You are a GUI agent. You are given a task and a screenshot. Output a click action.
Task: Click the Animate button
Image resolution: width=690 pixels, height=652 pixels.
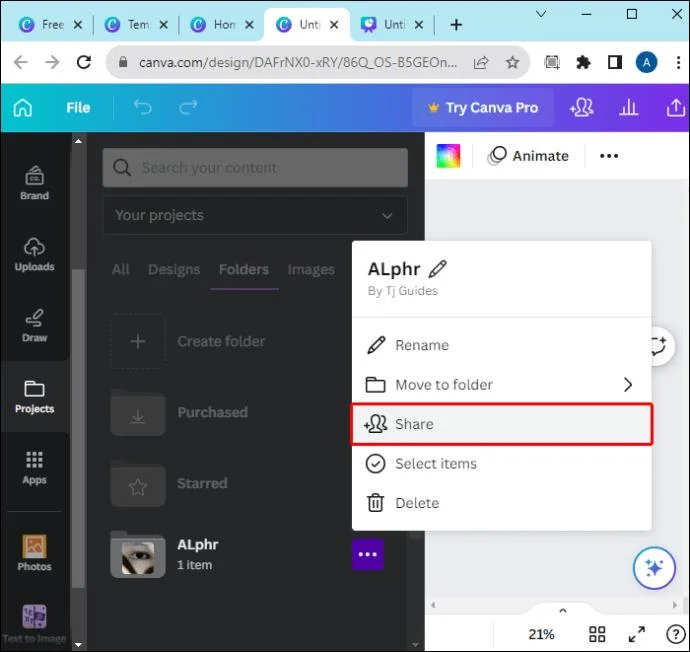point(528,156)
